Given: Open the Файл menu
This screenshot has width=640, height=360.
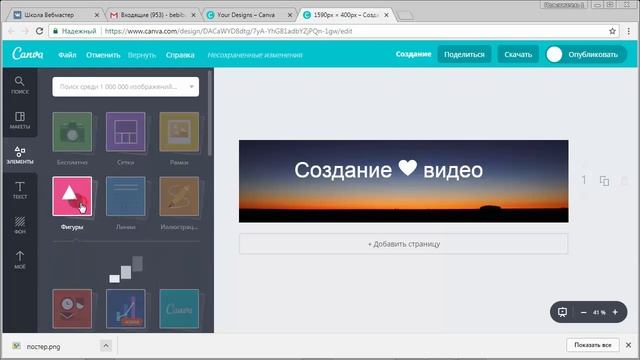Looking at the screenshot, I should pos(67,55).
